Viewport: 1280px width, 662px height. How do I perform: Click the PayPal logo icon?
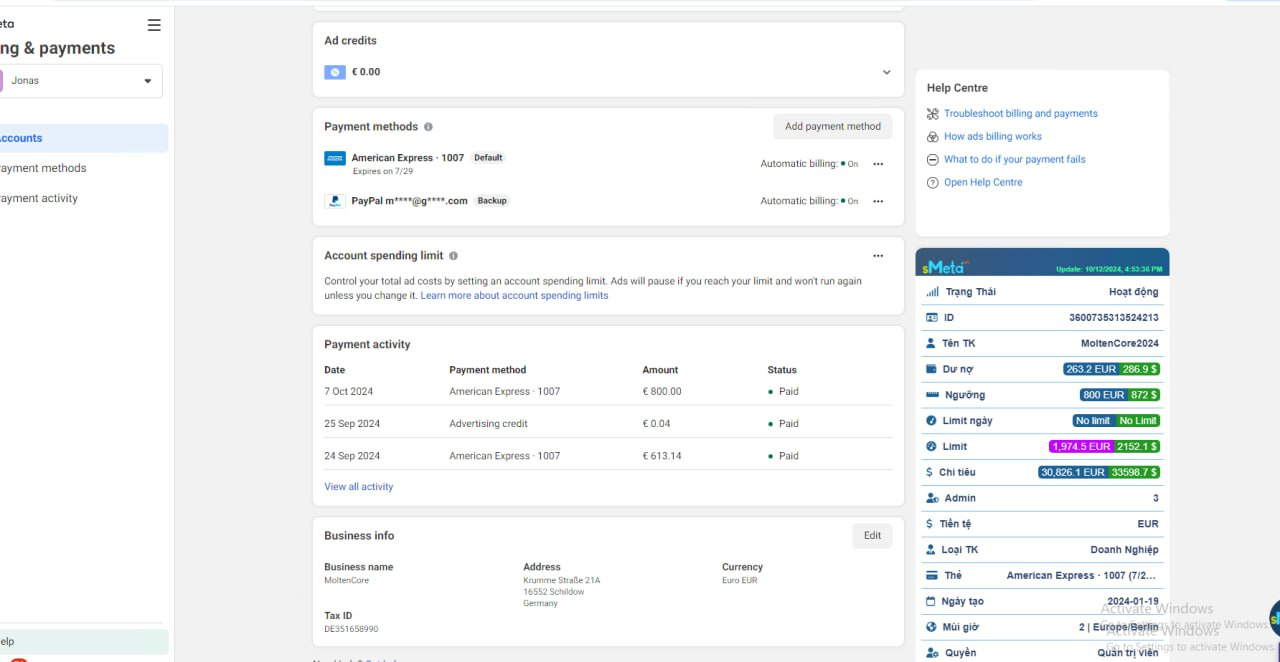coord(335,201)
